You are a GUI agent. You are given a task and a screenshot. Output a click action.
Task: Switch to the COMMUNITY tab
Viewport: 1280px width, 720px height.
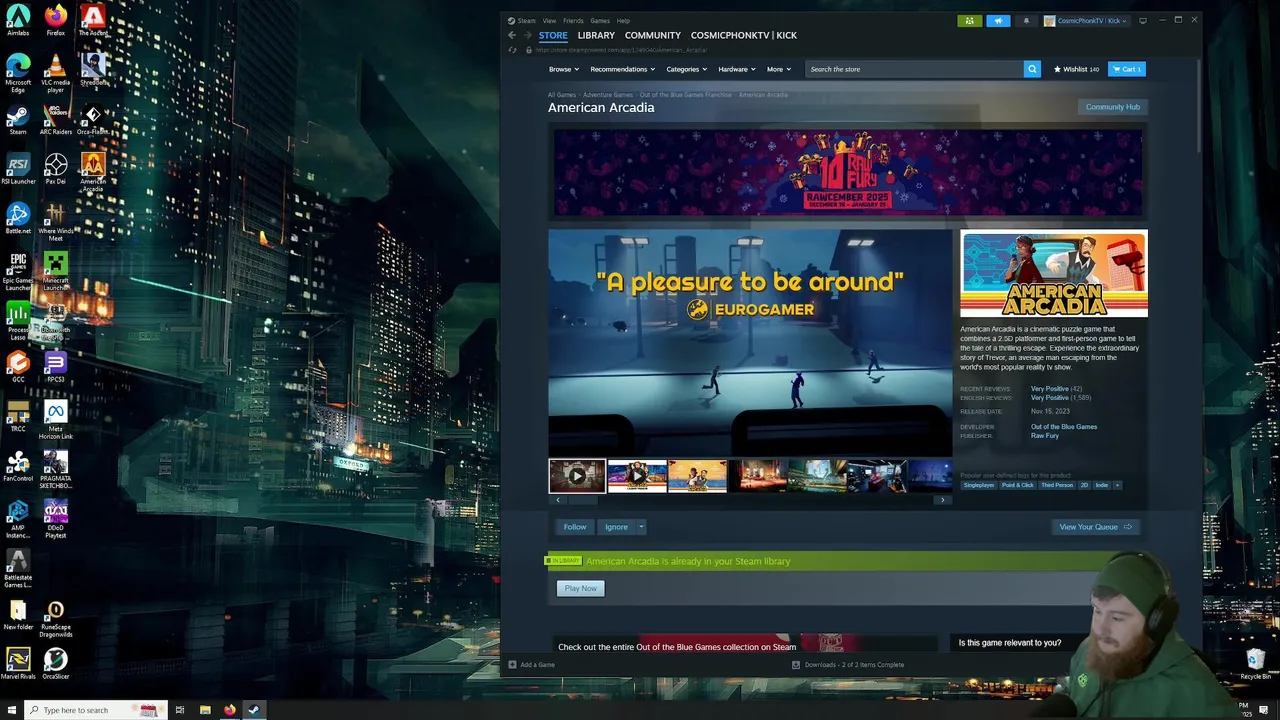(652, 35)
